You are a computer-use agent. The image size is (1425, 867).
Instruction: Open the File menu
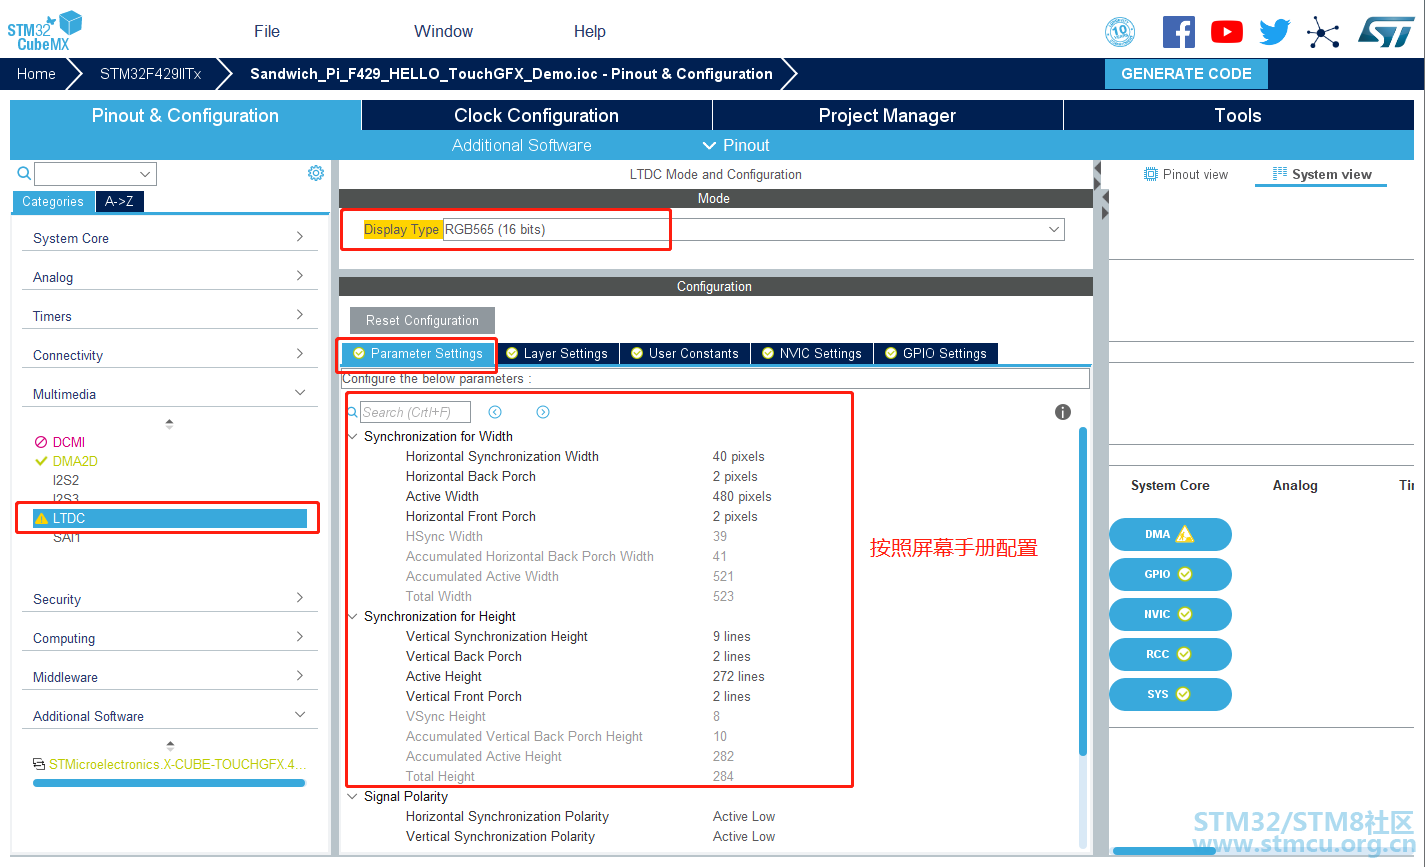pos(267,31)
